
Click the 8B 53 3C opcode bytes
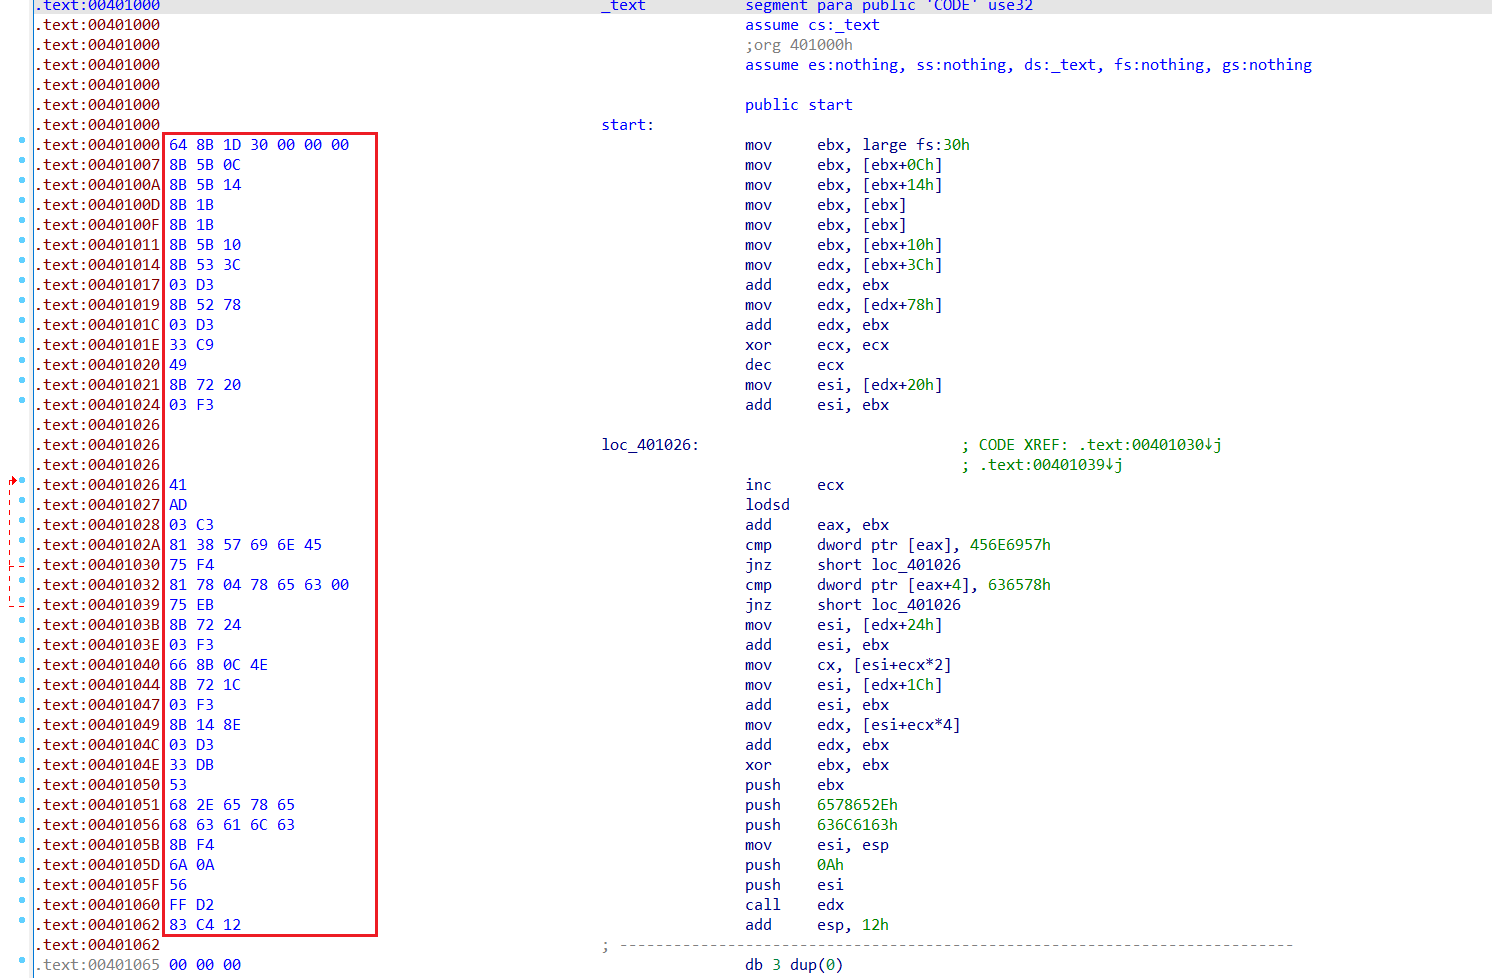(x=205, y=265)
